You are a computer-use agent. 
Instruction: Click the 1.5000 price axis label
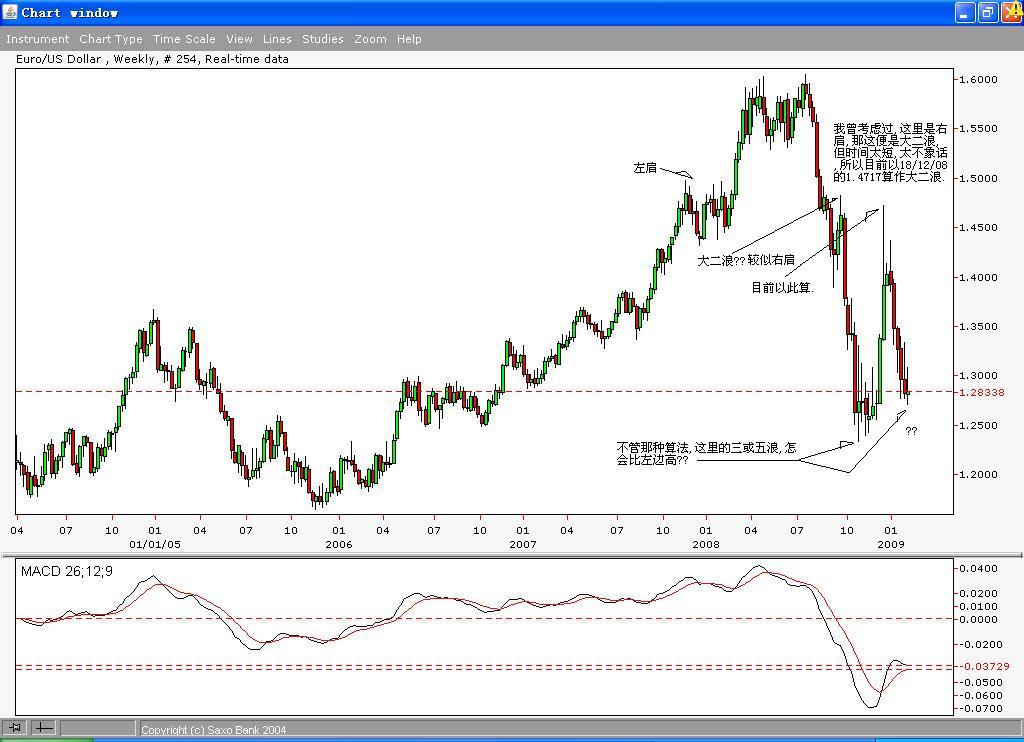click(978, 178)
